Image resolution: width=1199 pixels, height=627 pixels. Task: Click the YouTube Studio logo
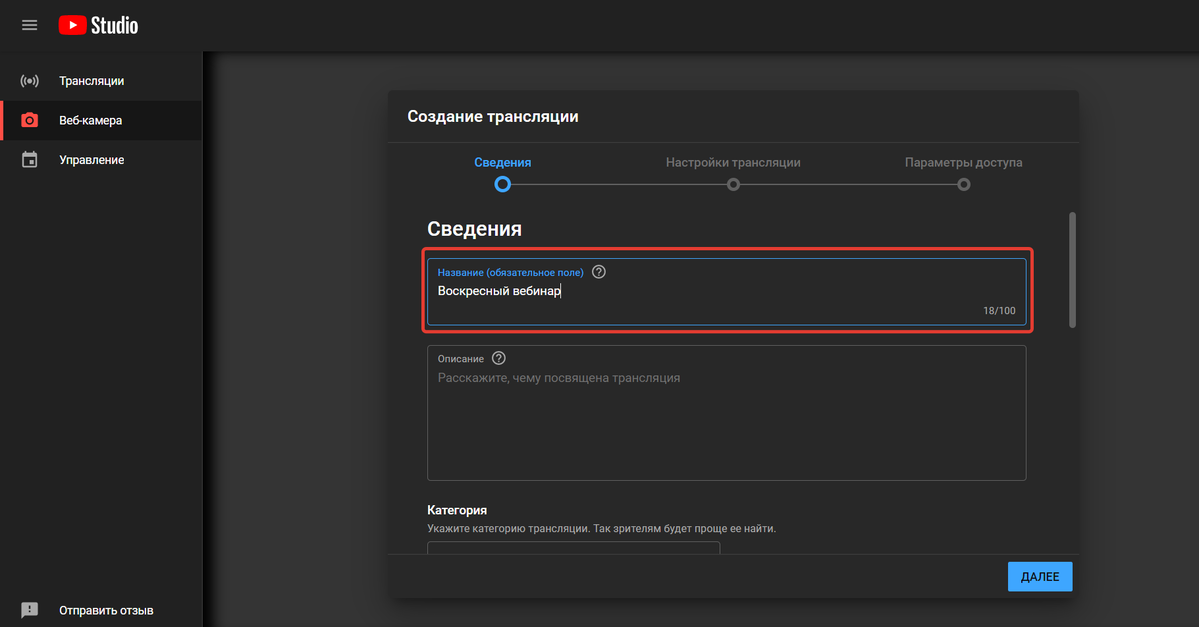(x=99, y=25)
